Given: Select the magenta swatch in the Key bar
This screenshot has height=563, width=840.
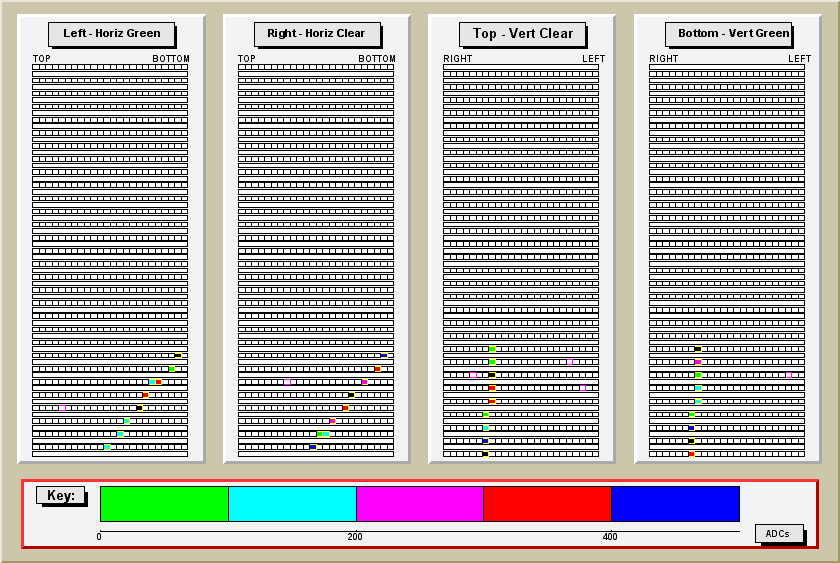Looking at the screenshot, I should click(420, 504).
